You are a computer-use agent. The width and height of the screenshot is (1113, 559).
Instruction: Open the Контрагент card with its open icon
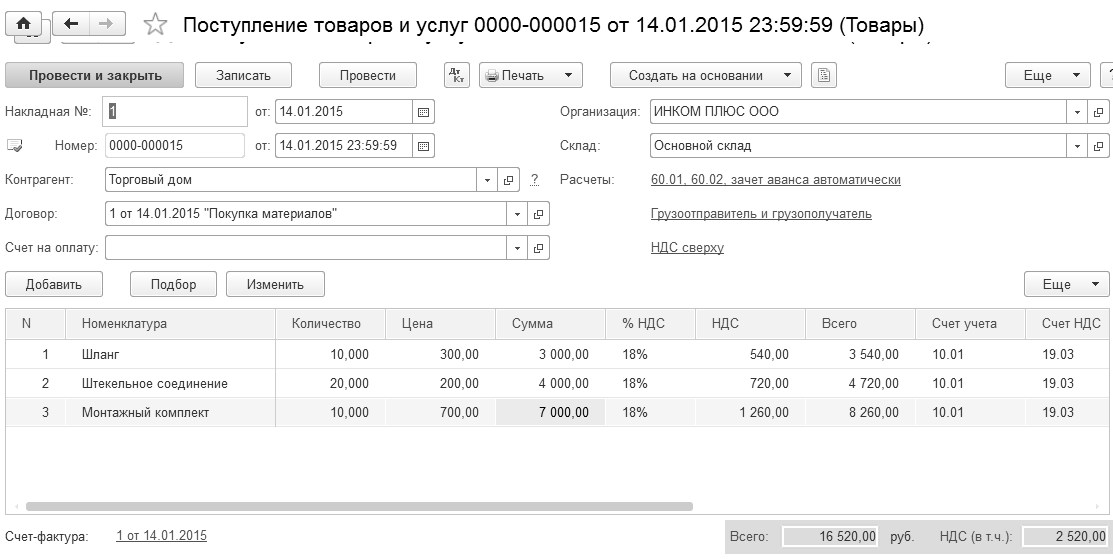[x=508, y=180]
